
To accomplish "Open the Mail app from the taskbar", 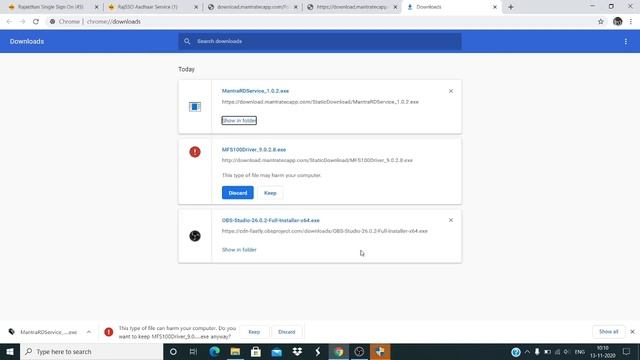I will (x=276, y=351).
